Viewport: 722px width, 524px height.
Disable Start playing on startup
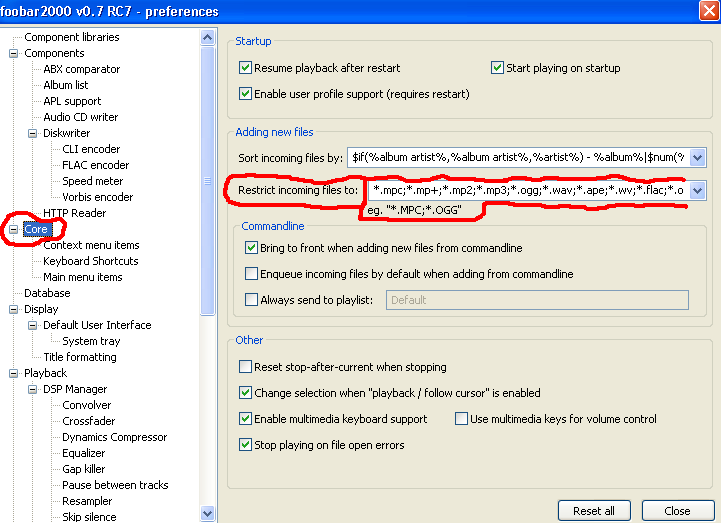[x=497, y=68]
